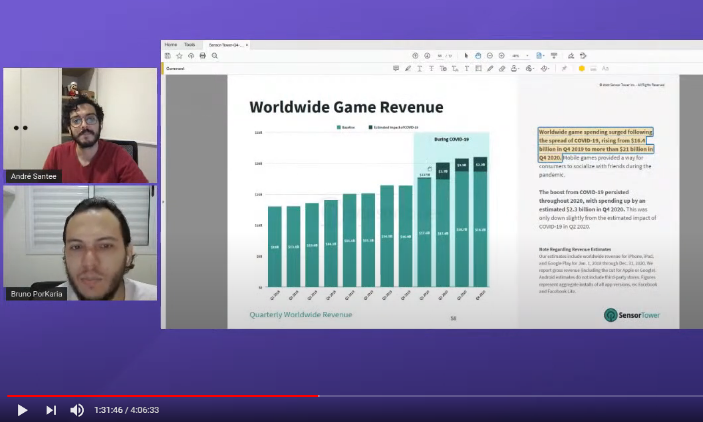Click the page number input field
This screenshot has width=703, height=422.
(440, 56)
